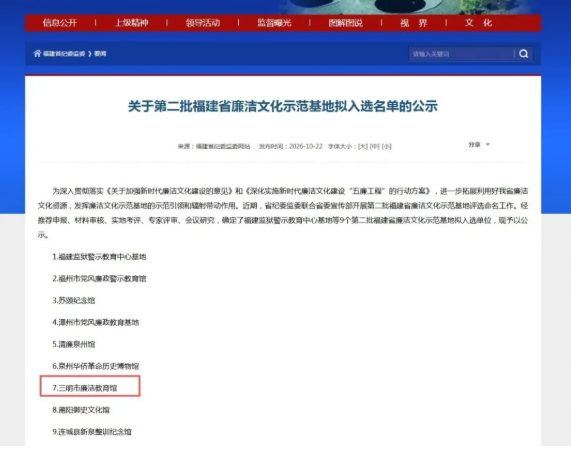Image resolution: width=571 pixels, height=450 pixels.
Task: Open the 信息公开 menu item
Action: 60,23
